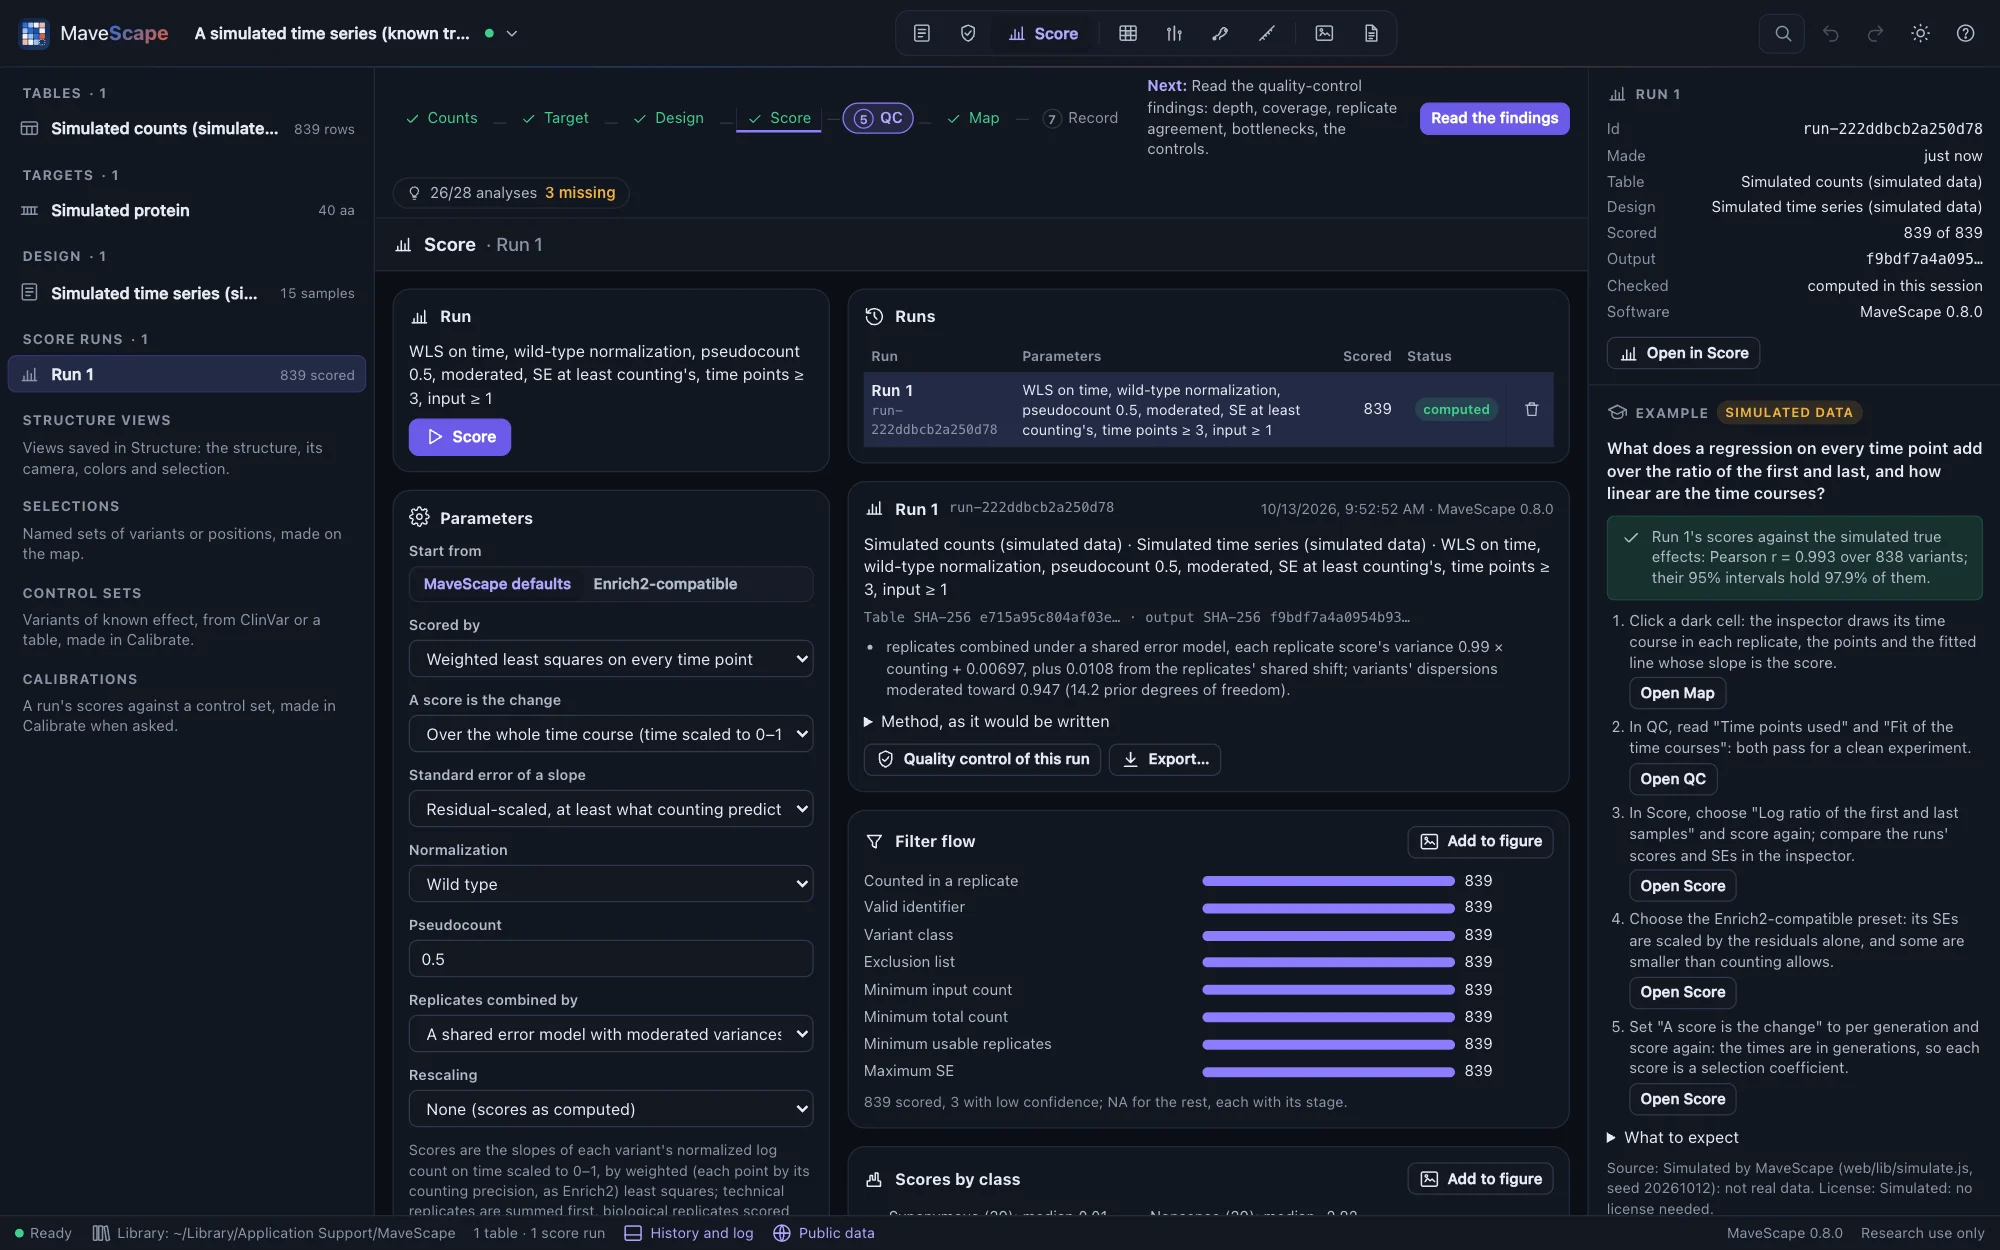This screenshot has height=1250, width=2000.
Task: Open the 'A score is the change' dropdown
Action: 611,734
